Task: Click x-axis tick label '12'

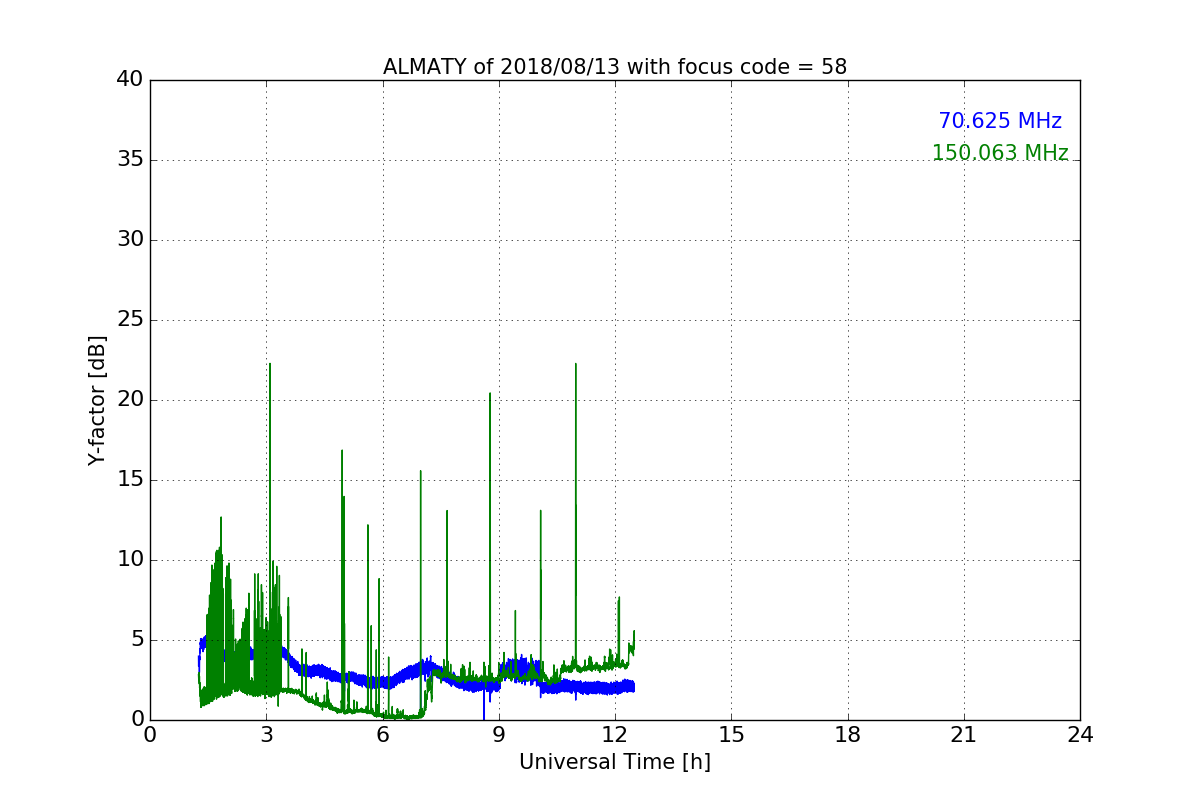Action: pyautogui.click(x=615, y=734)
